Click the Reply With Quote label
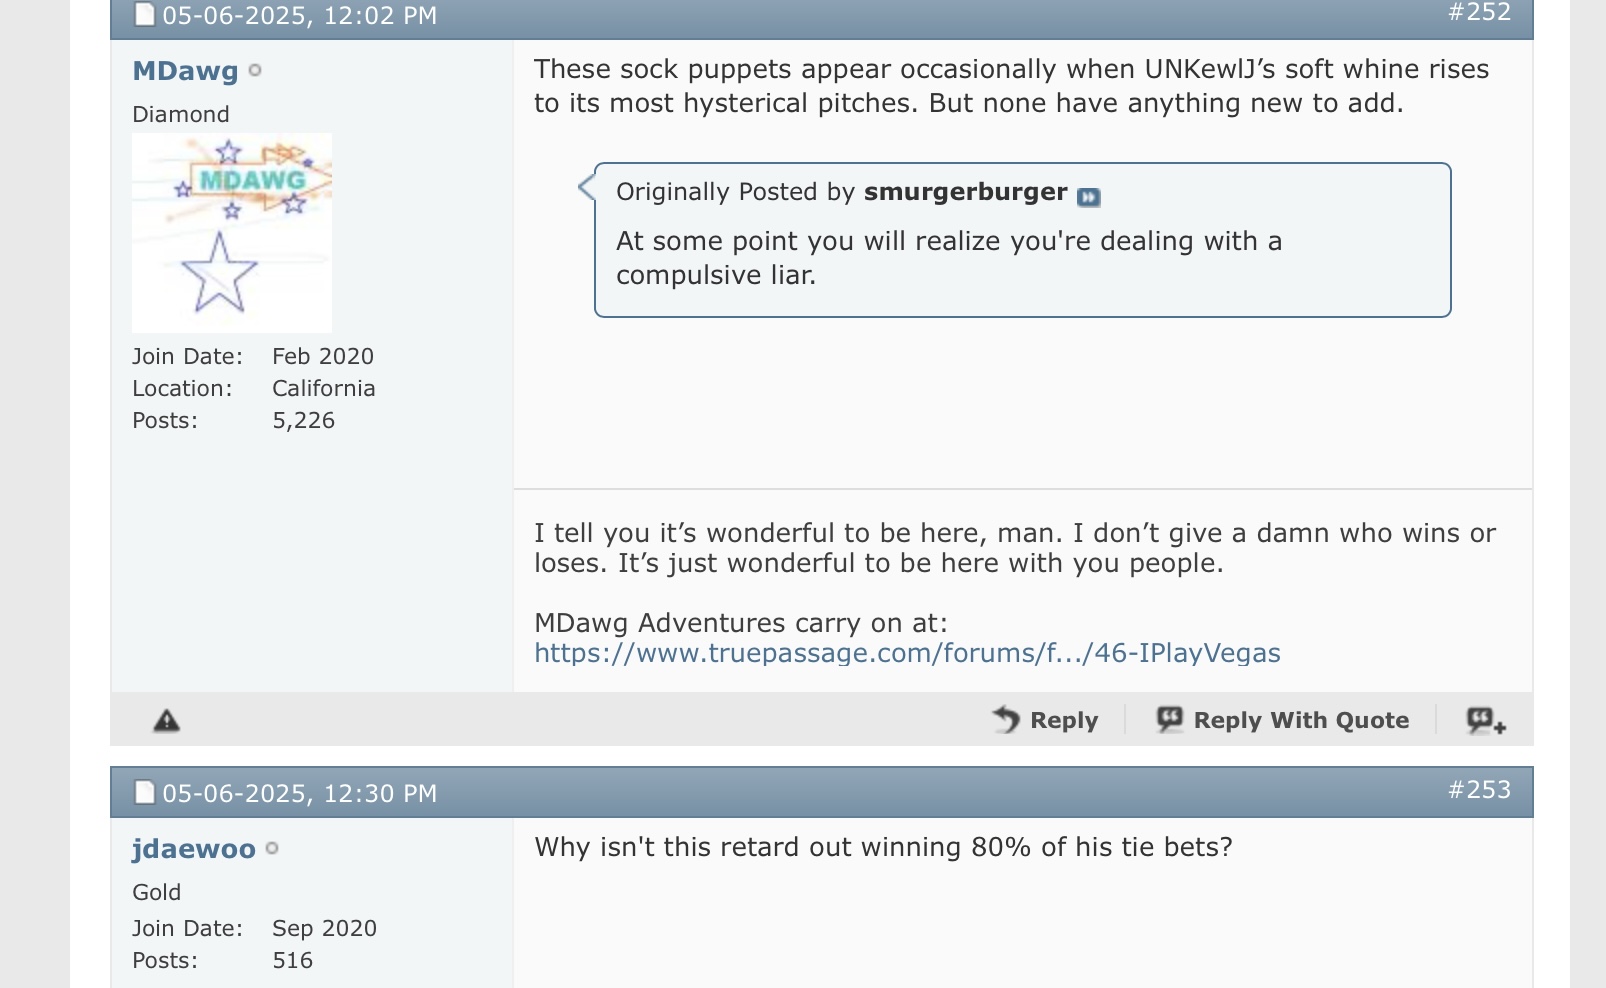 tap(1301, 720)
